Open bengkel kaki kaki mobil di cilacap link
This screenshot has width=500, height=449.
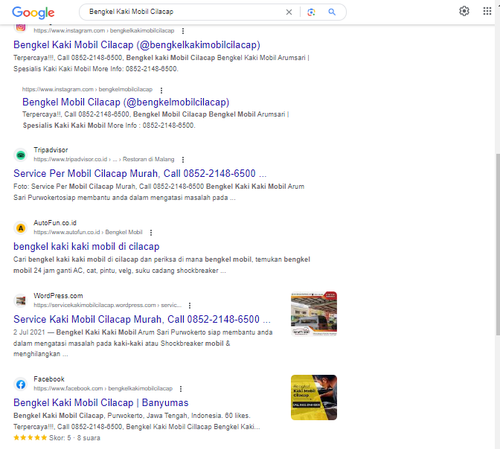86,246
